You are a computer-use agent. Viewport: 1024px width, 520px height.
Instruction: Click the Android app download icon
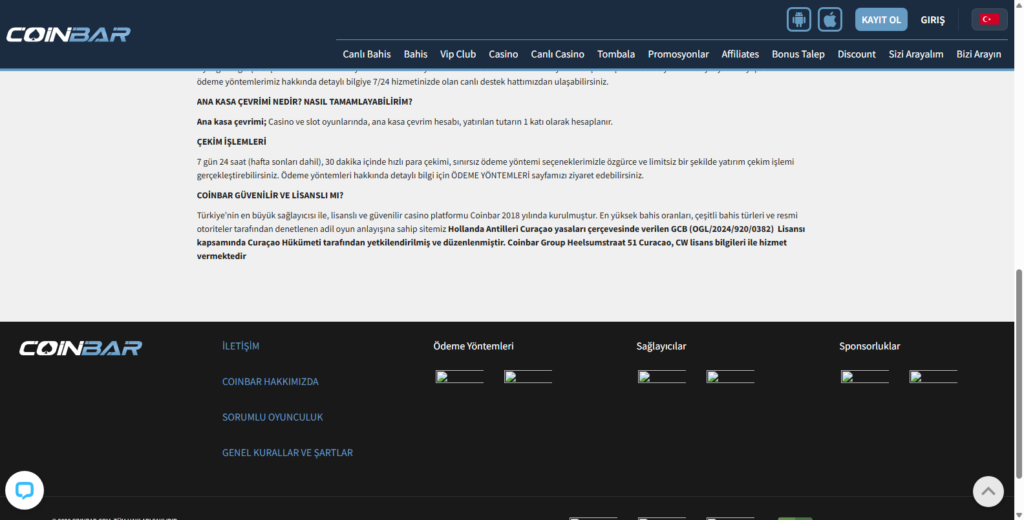coord(799,19)
